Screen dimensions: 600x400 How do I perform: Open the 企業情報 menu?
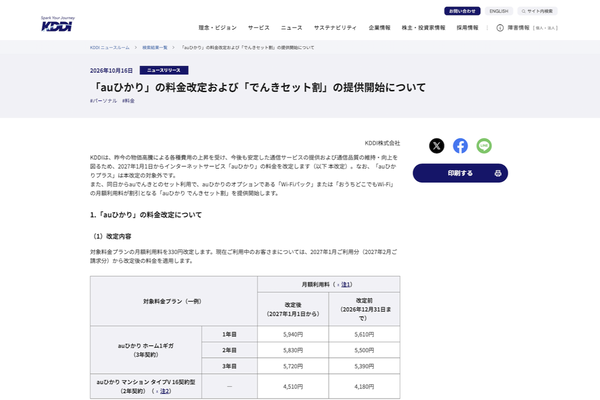point(379,28)
